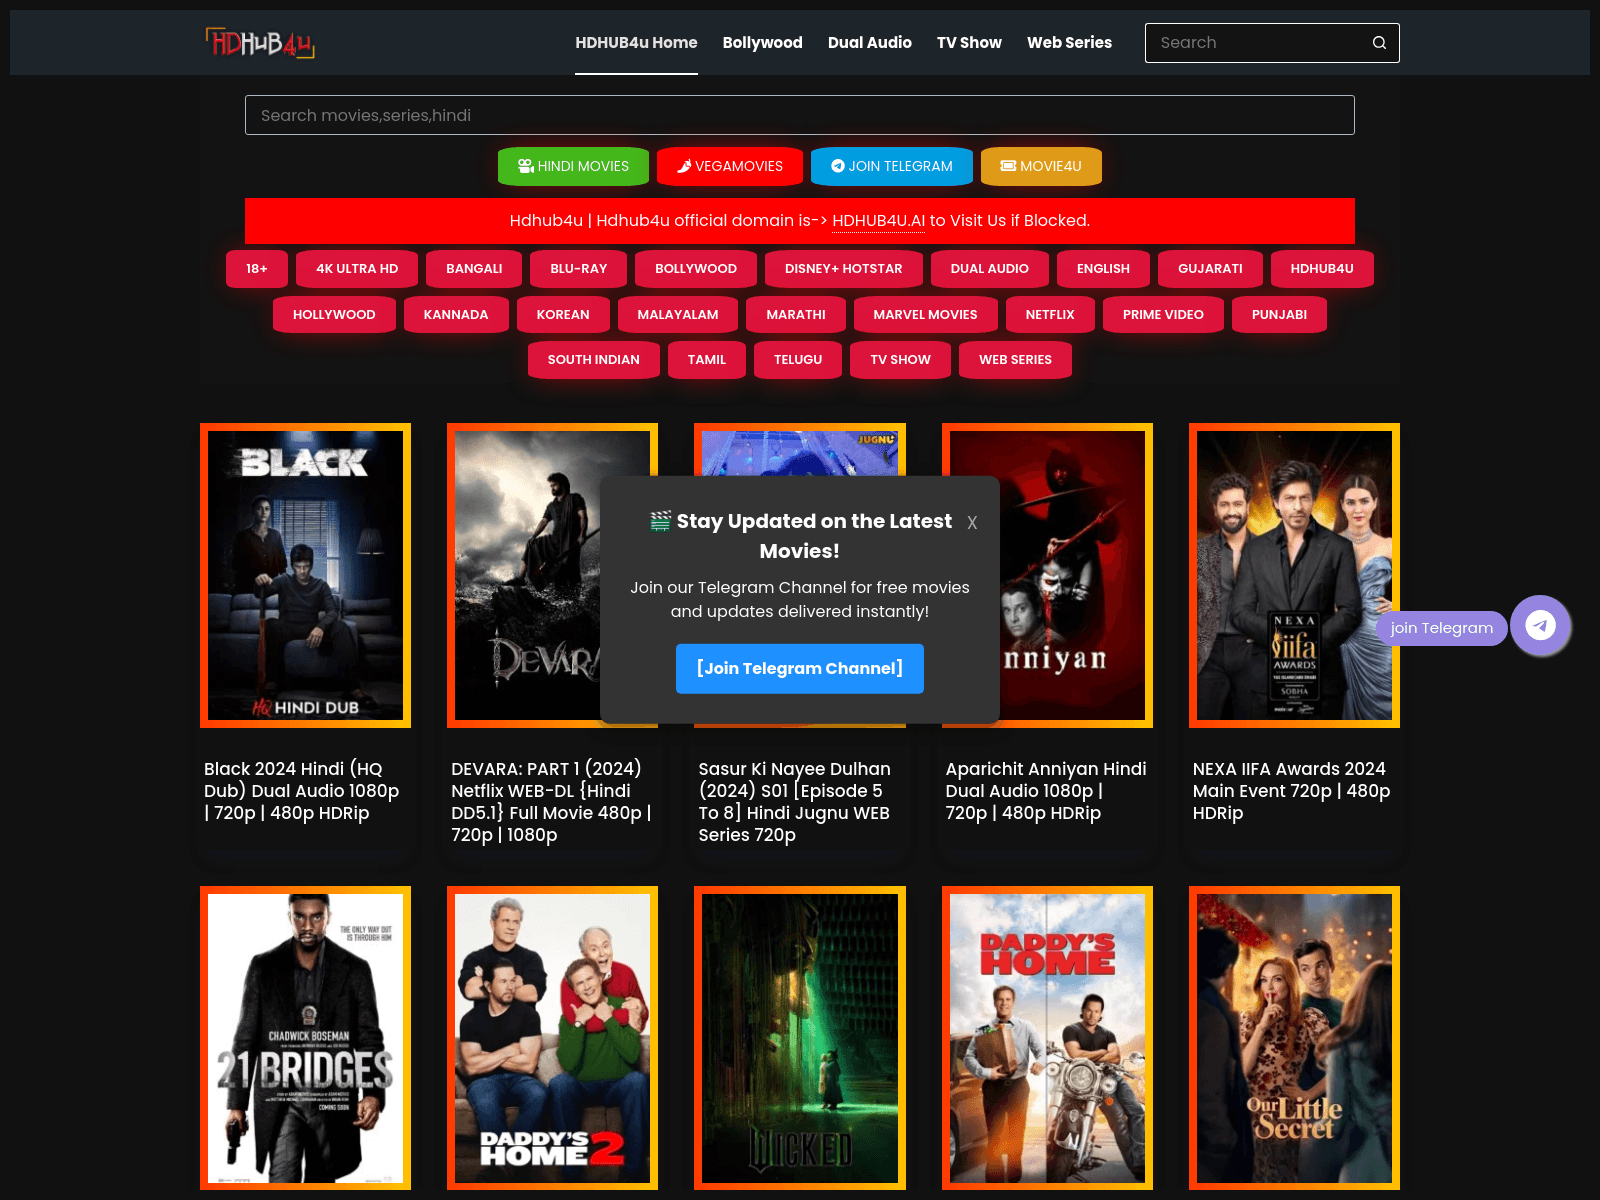Viewport: 1600px width, 1200px height.
Task: Open the HDHUB4U.AI domain link
Action: [878, 221]
